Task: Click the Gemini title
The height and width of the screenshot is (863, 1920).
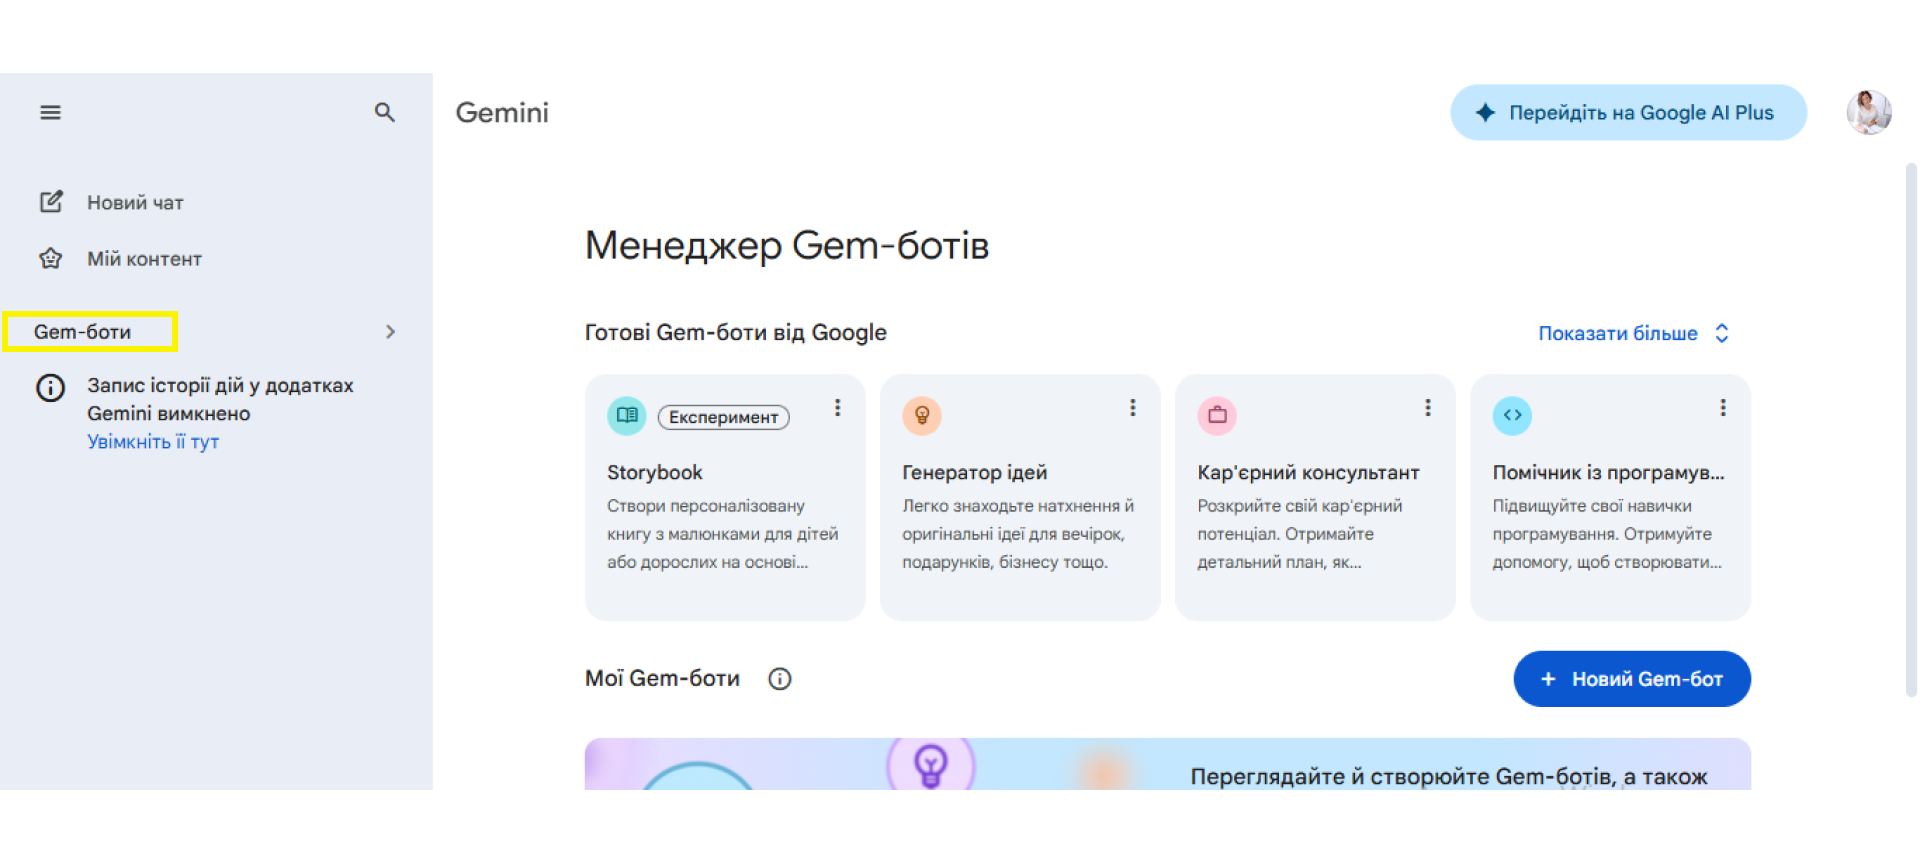Action: click(x=502, y=113)
